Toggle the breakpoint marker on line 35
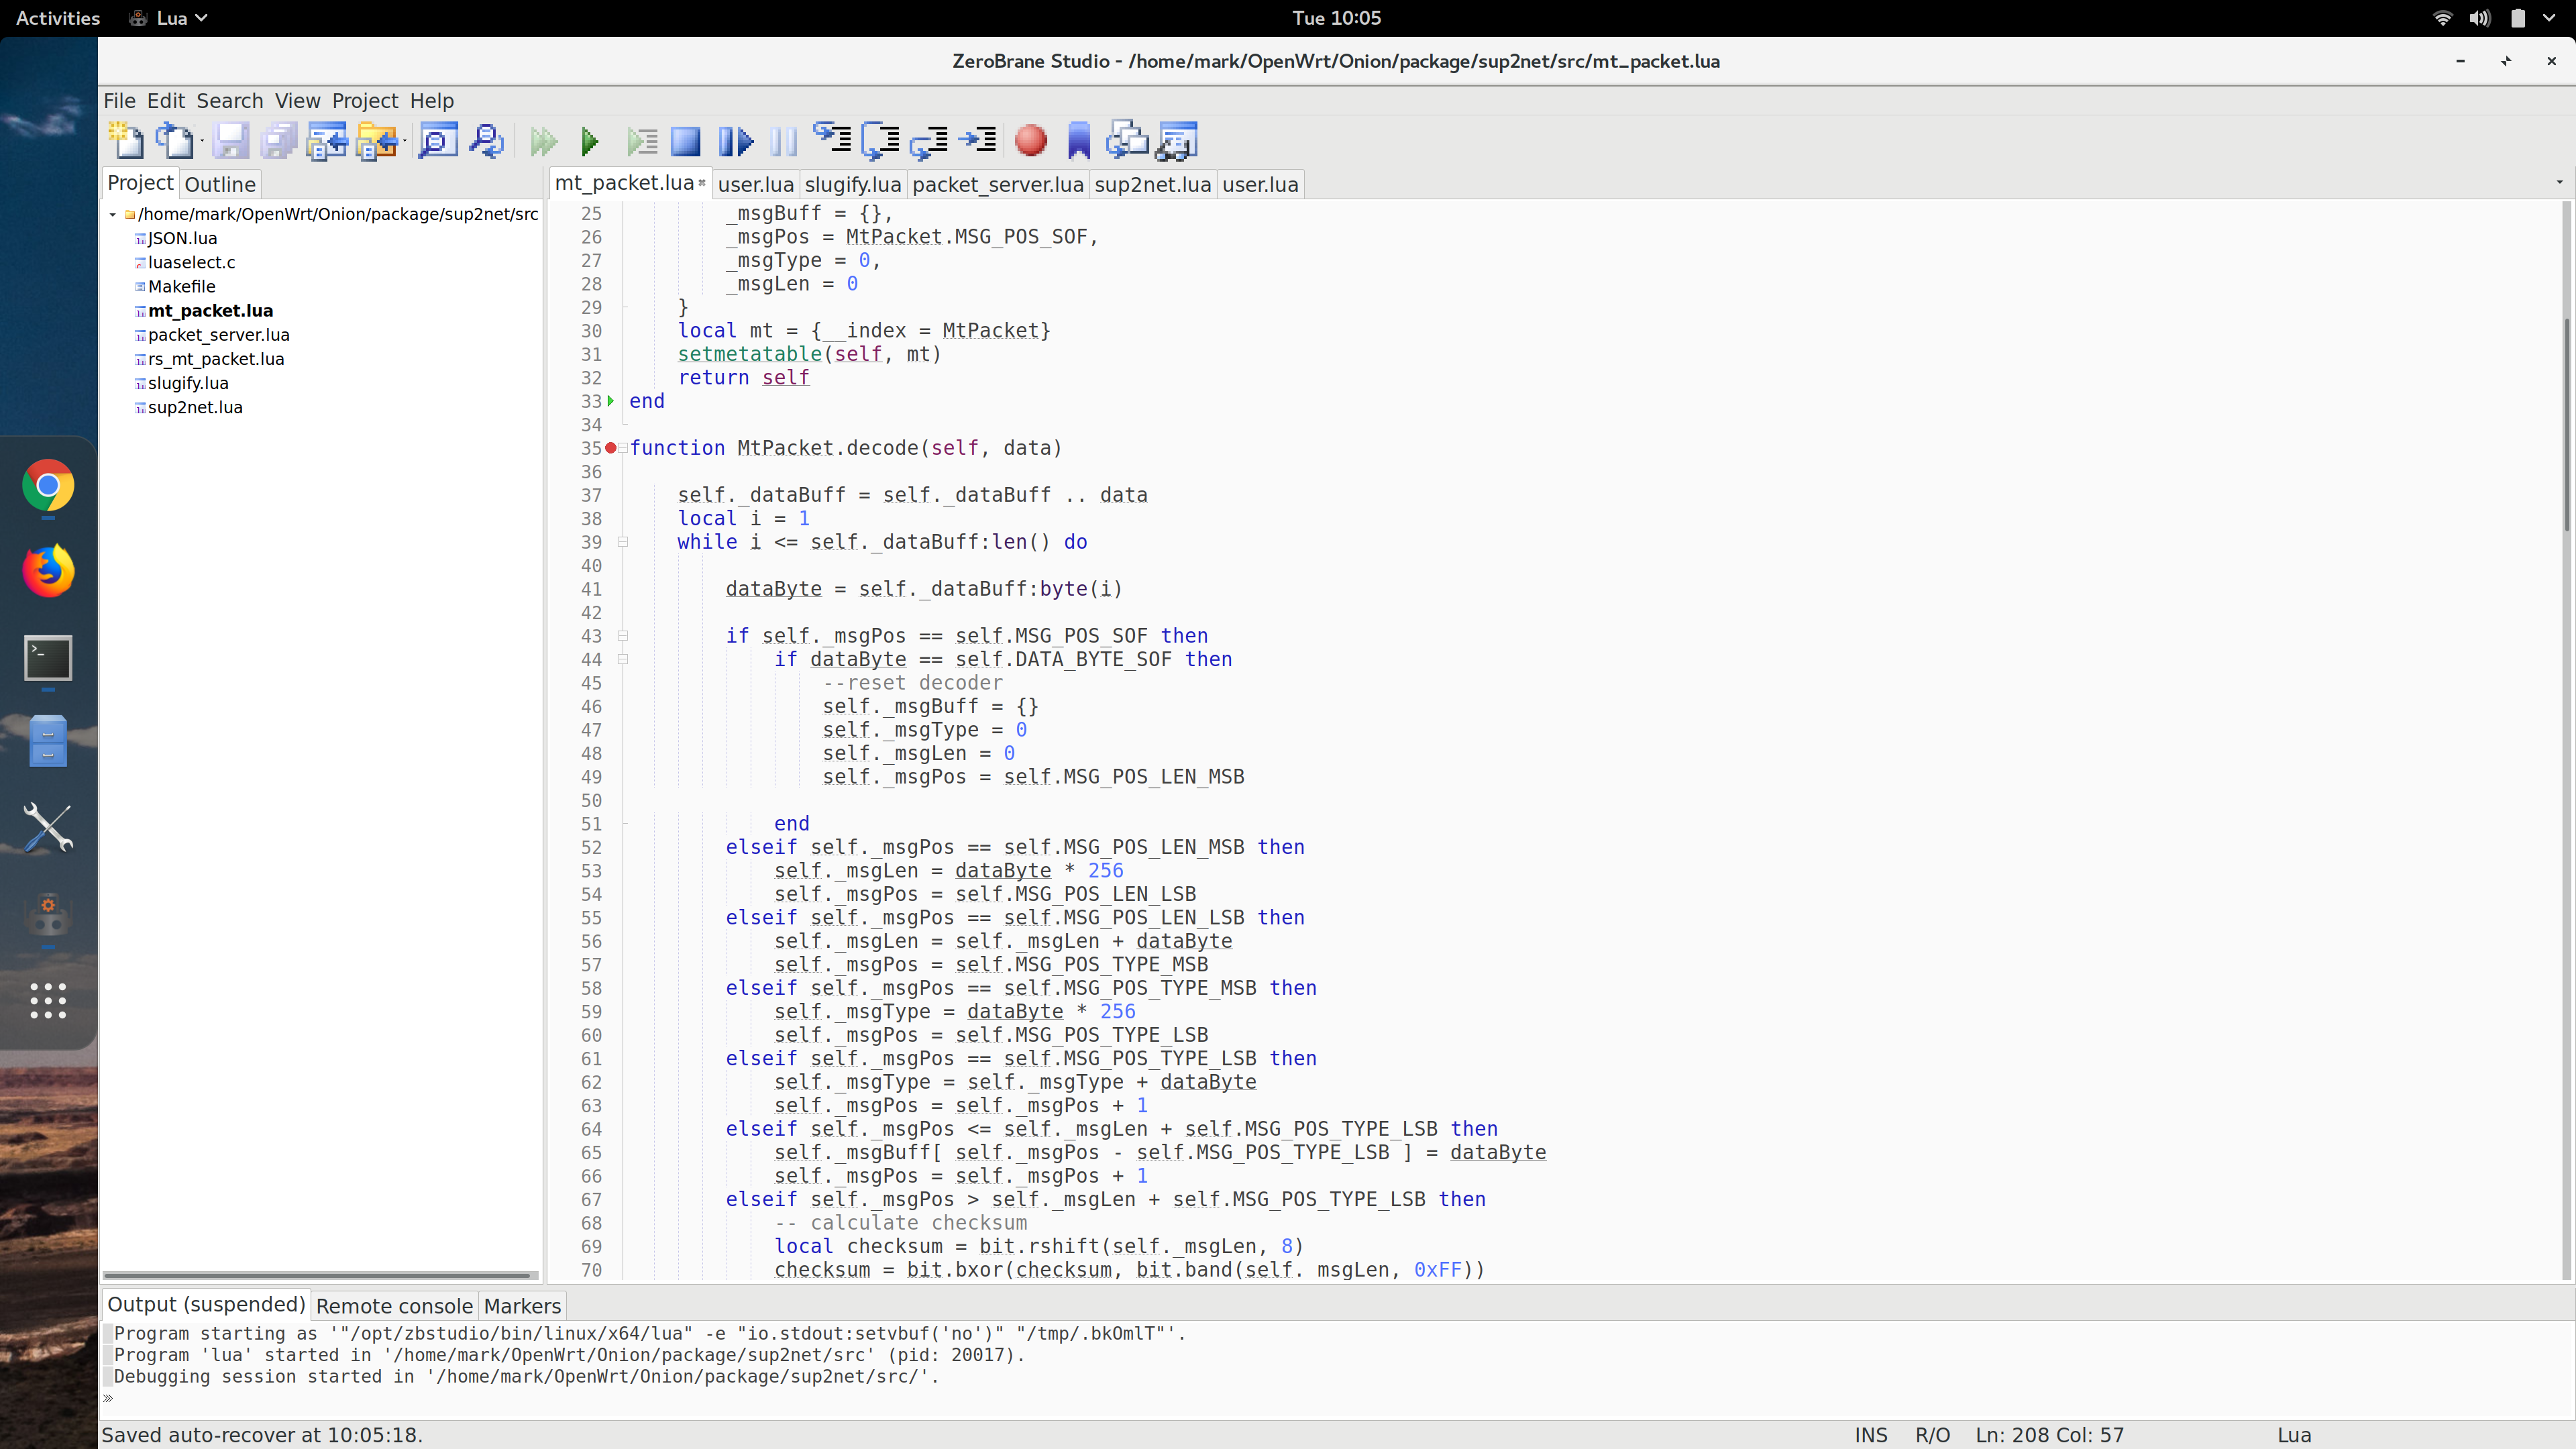 [612, 449]
